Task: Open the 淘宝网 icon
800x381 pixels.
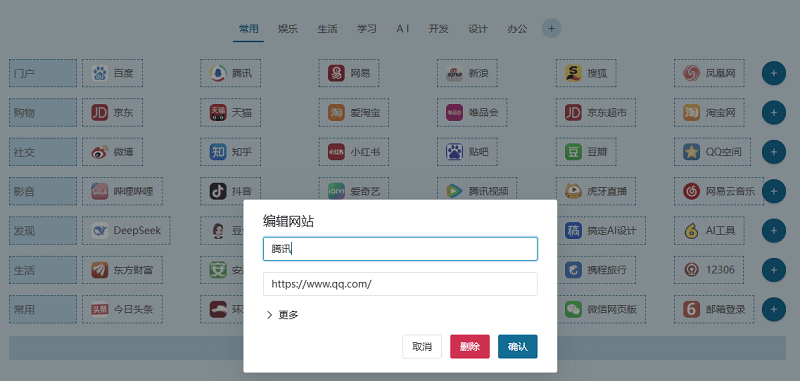Action: point(691,113)
